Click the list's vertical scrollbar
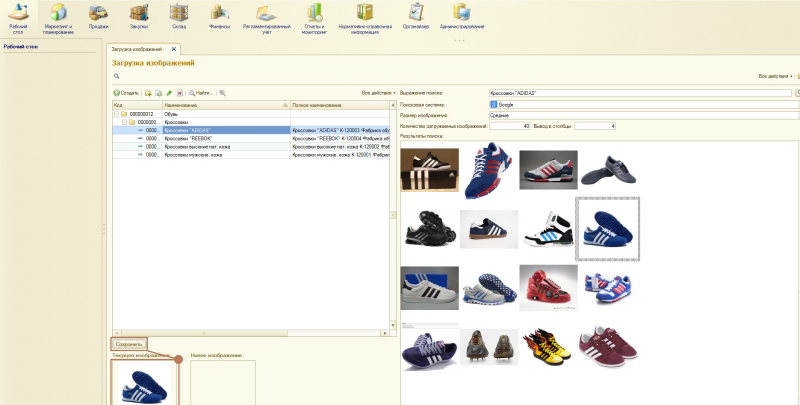Screen dimensions: 800x405 click(393, 215)
